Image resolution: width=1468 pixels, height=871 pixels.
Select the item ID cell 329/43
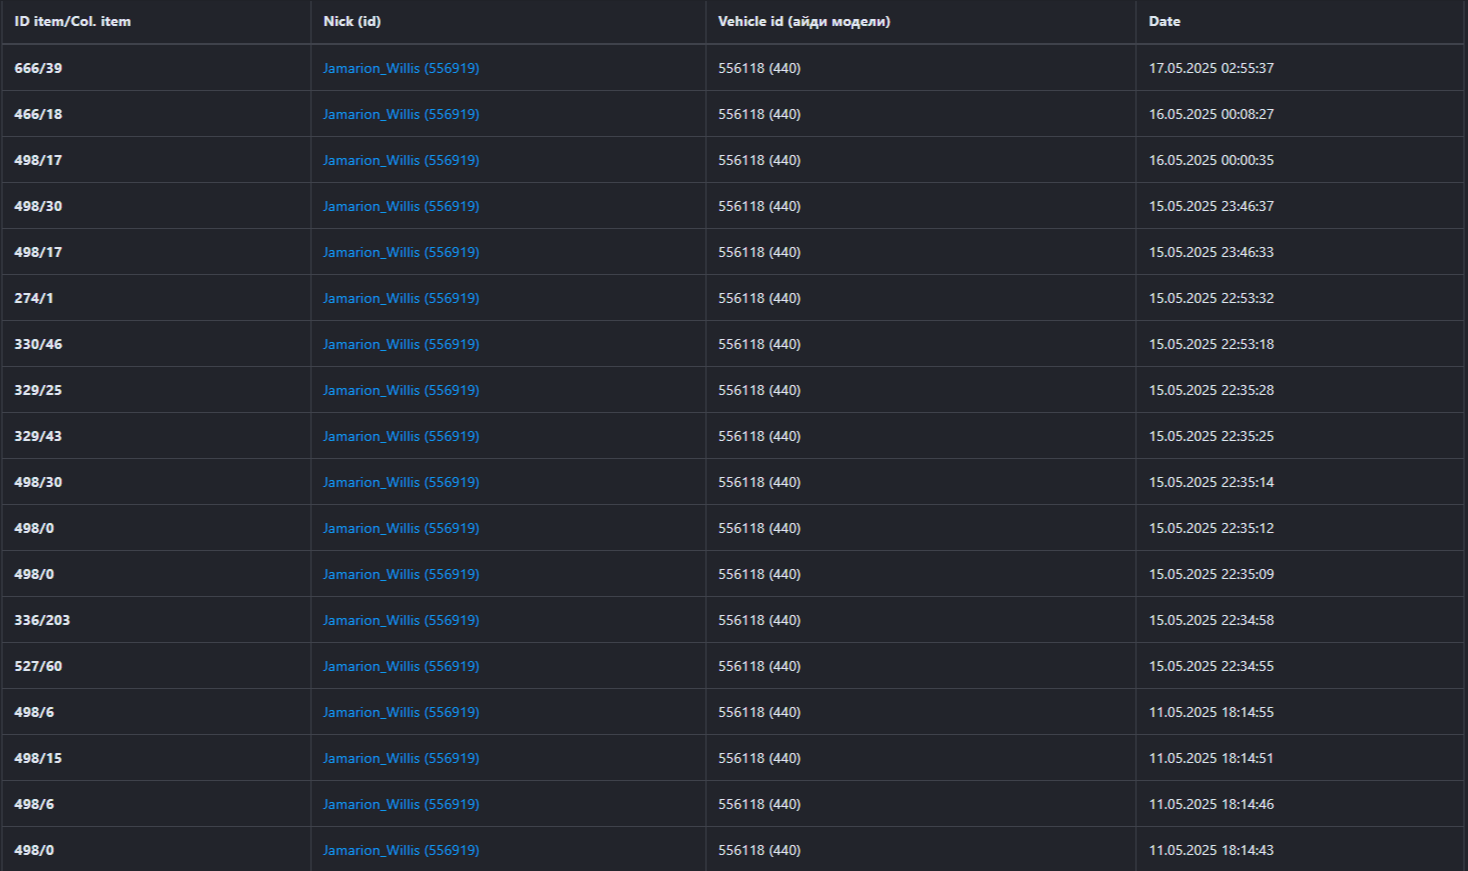pos(38,436)
